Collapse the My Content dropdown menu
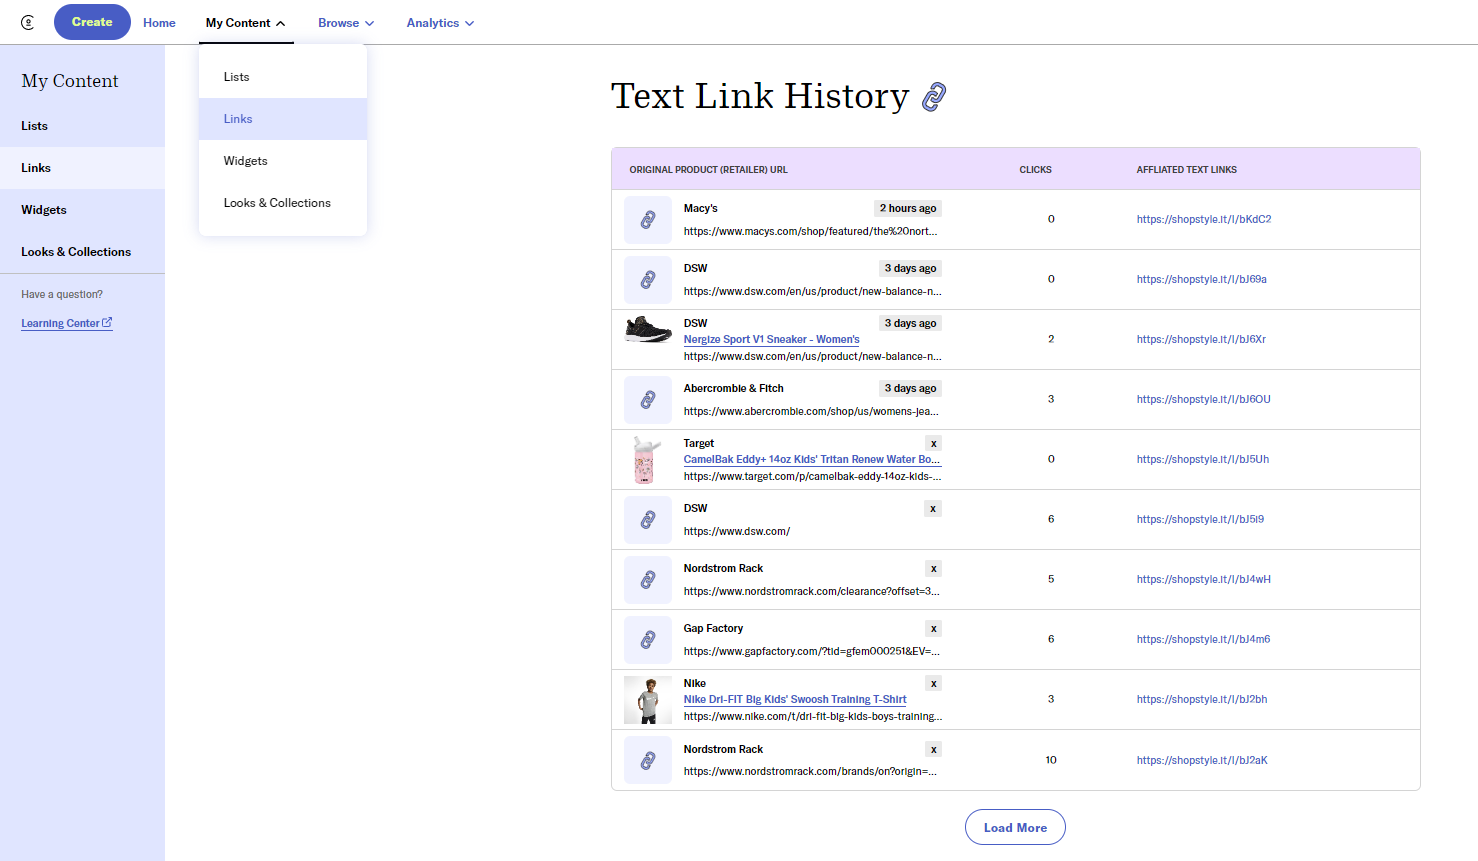 click(246, 23)
